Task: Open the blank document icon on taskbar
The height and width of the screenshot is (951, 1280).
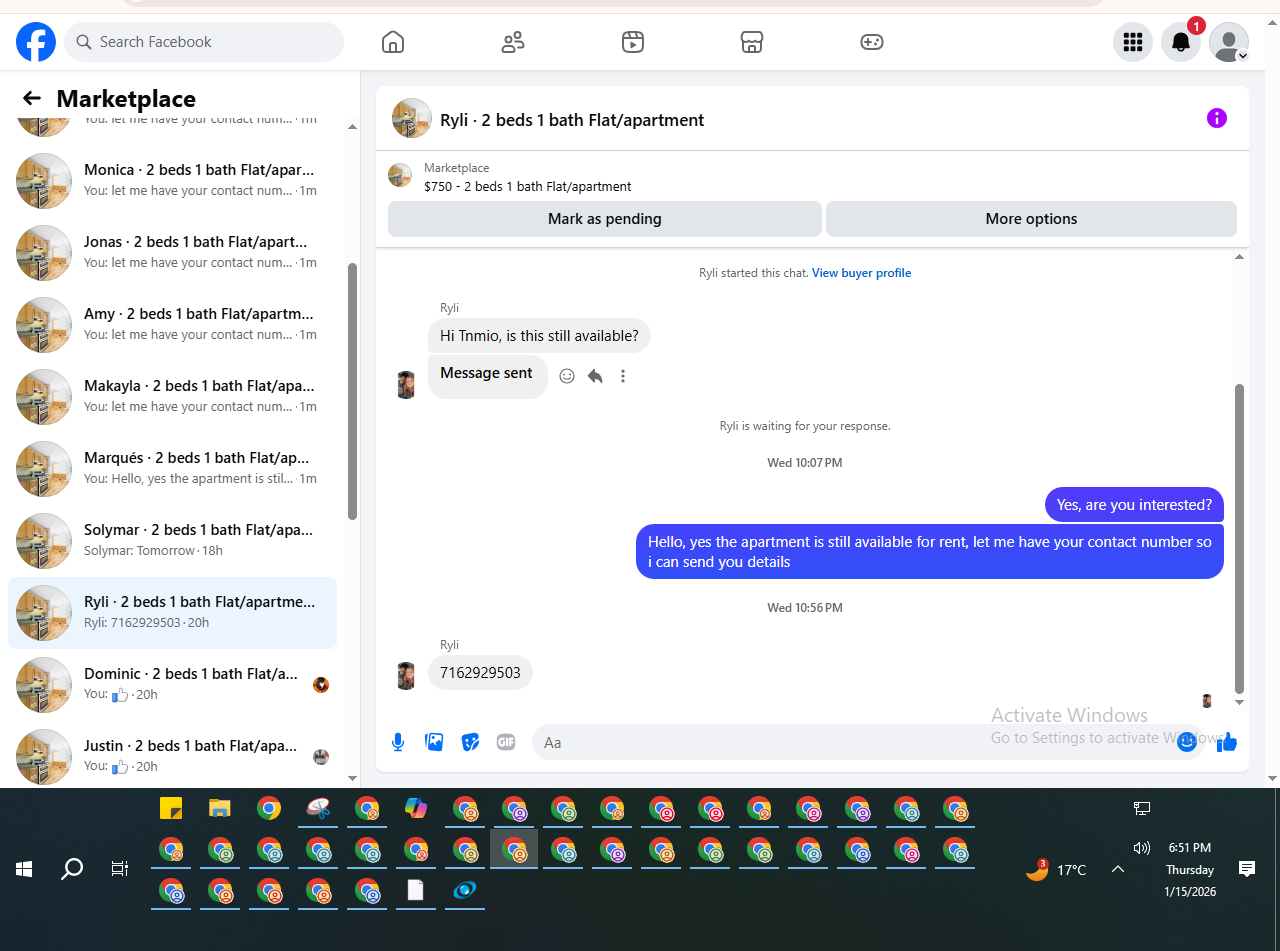Action: click(416, 890)
